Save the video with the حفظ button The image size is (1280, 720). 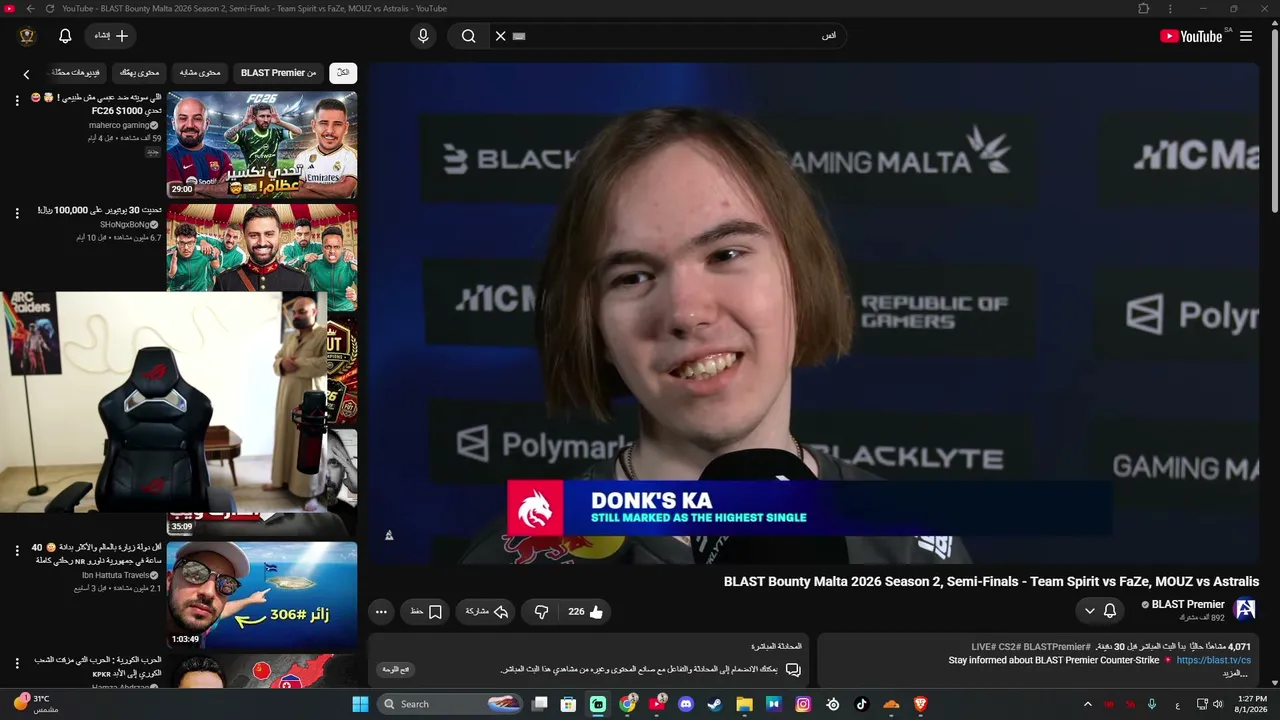click(426, 612)
